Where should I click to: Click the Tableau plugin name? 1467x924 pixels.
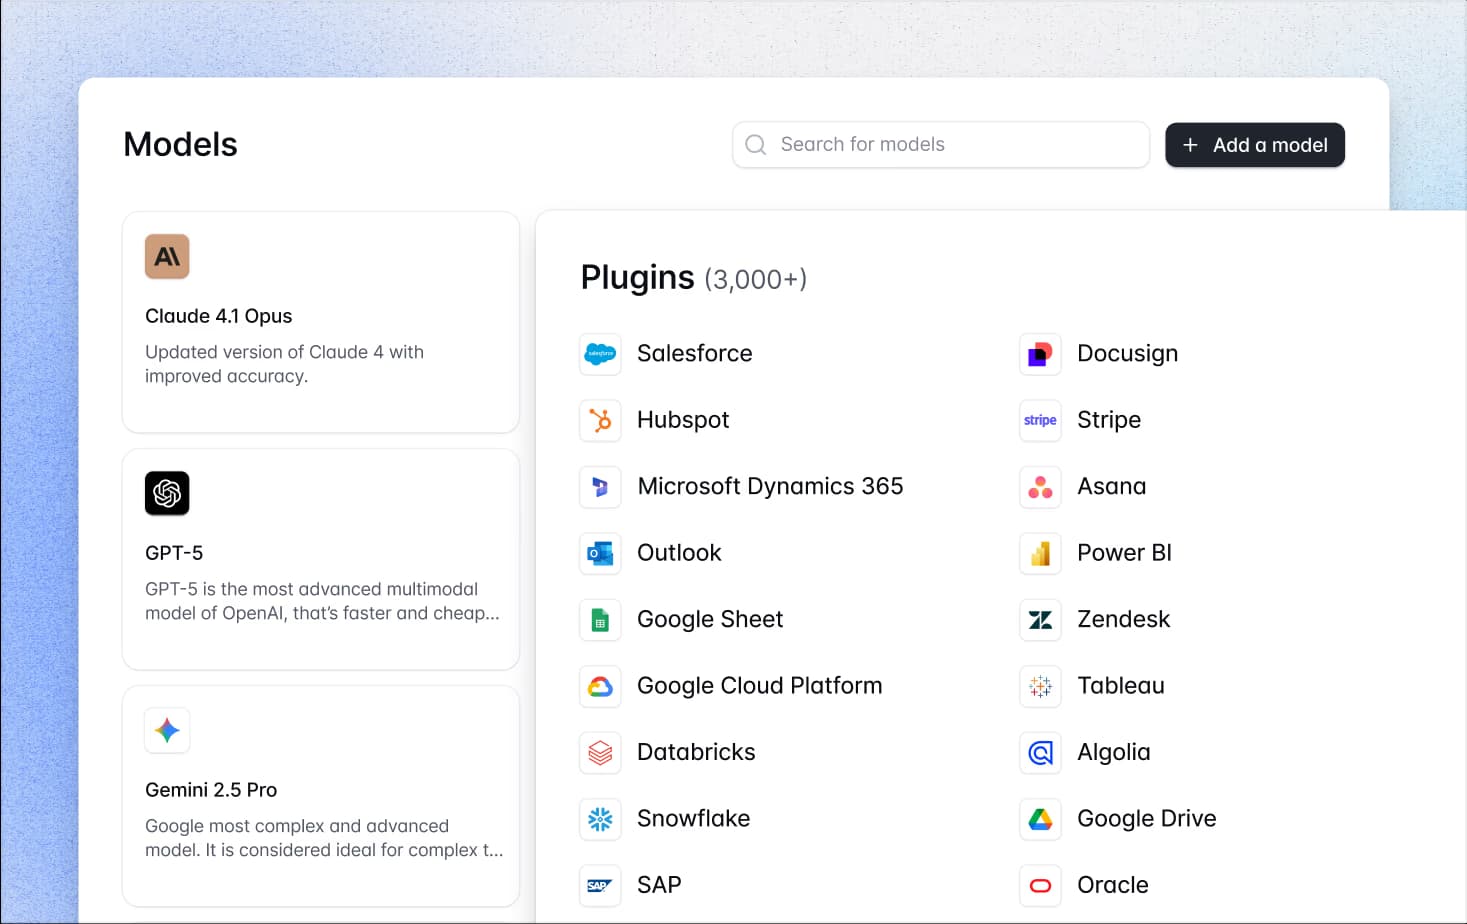pos(1120,686)
